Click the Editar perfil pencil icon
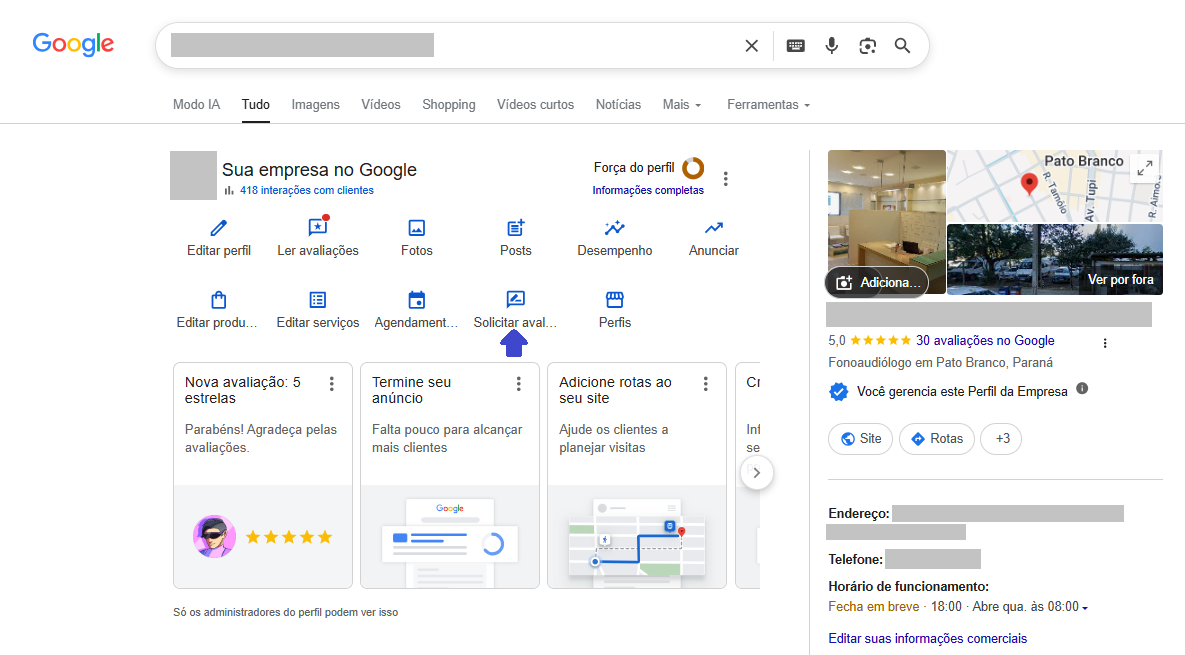1185x655 pixels. 218,227
